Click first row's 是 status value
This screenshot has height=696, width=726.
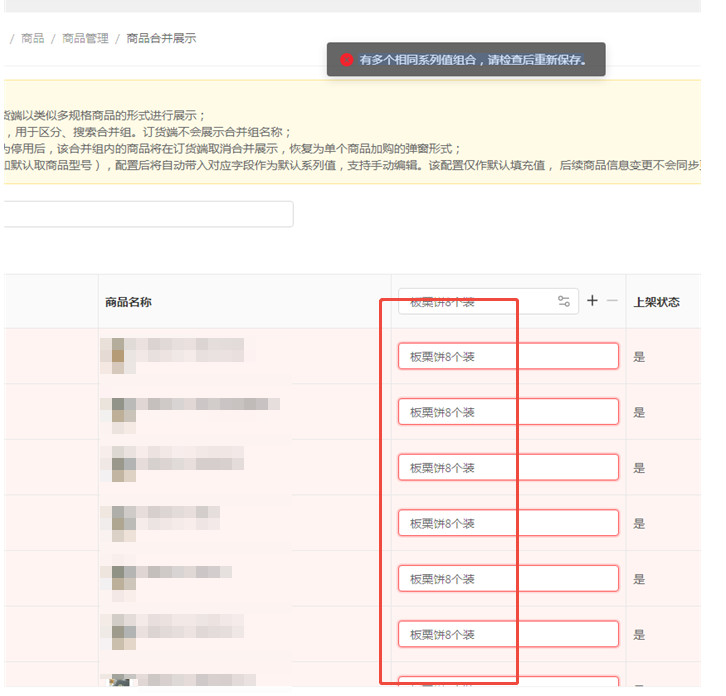[639, 357]
